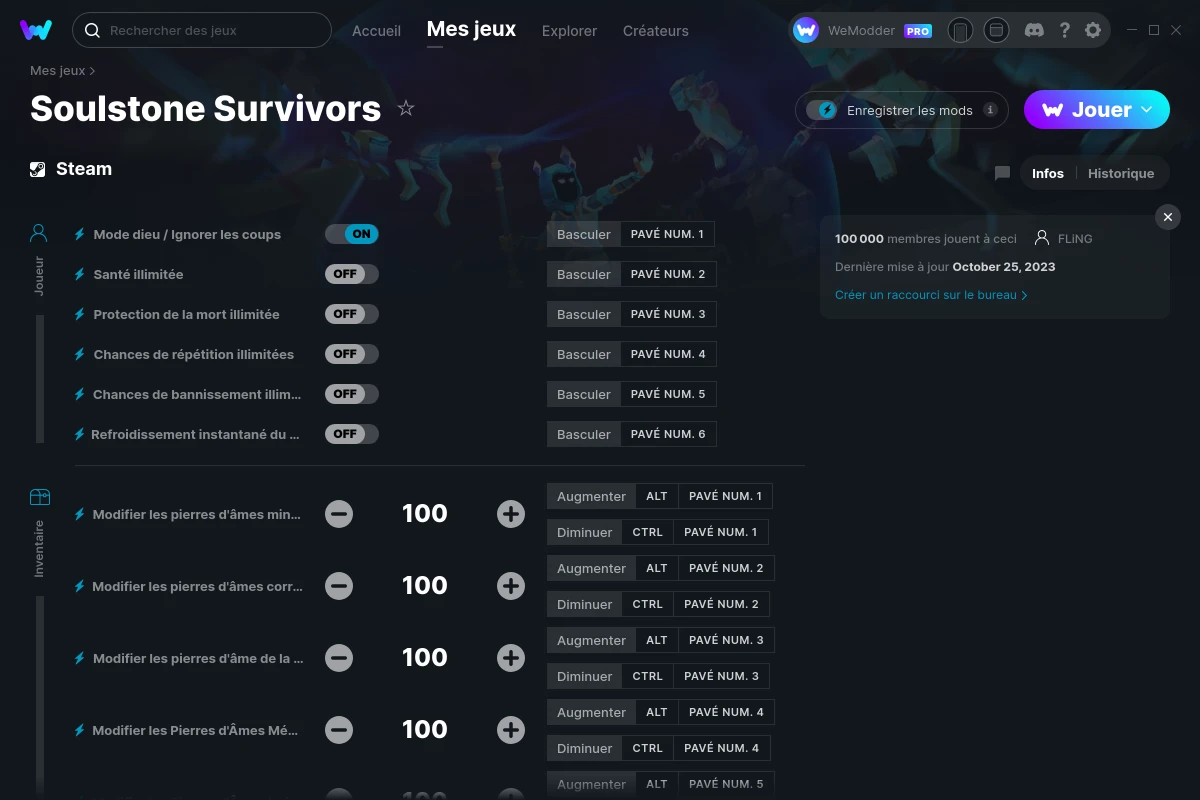The width and height of the screenshot is (1200, 800).
Task: Click Diminuer CTRL PAVÉ NUM. 3 hotkey
Action: [658, 676]
